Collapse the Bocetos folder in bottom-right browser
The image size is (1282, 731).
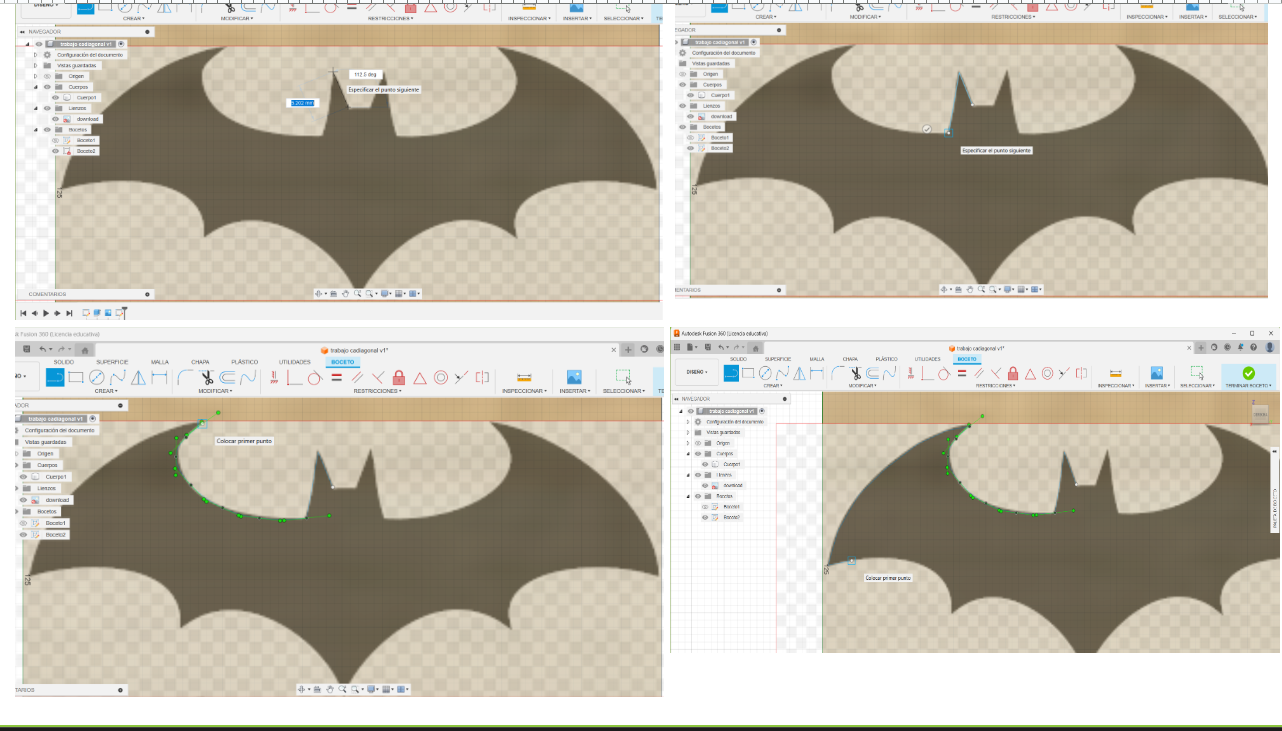click(688, 496)
